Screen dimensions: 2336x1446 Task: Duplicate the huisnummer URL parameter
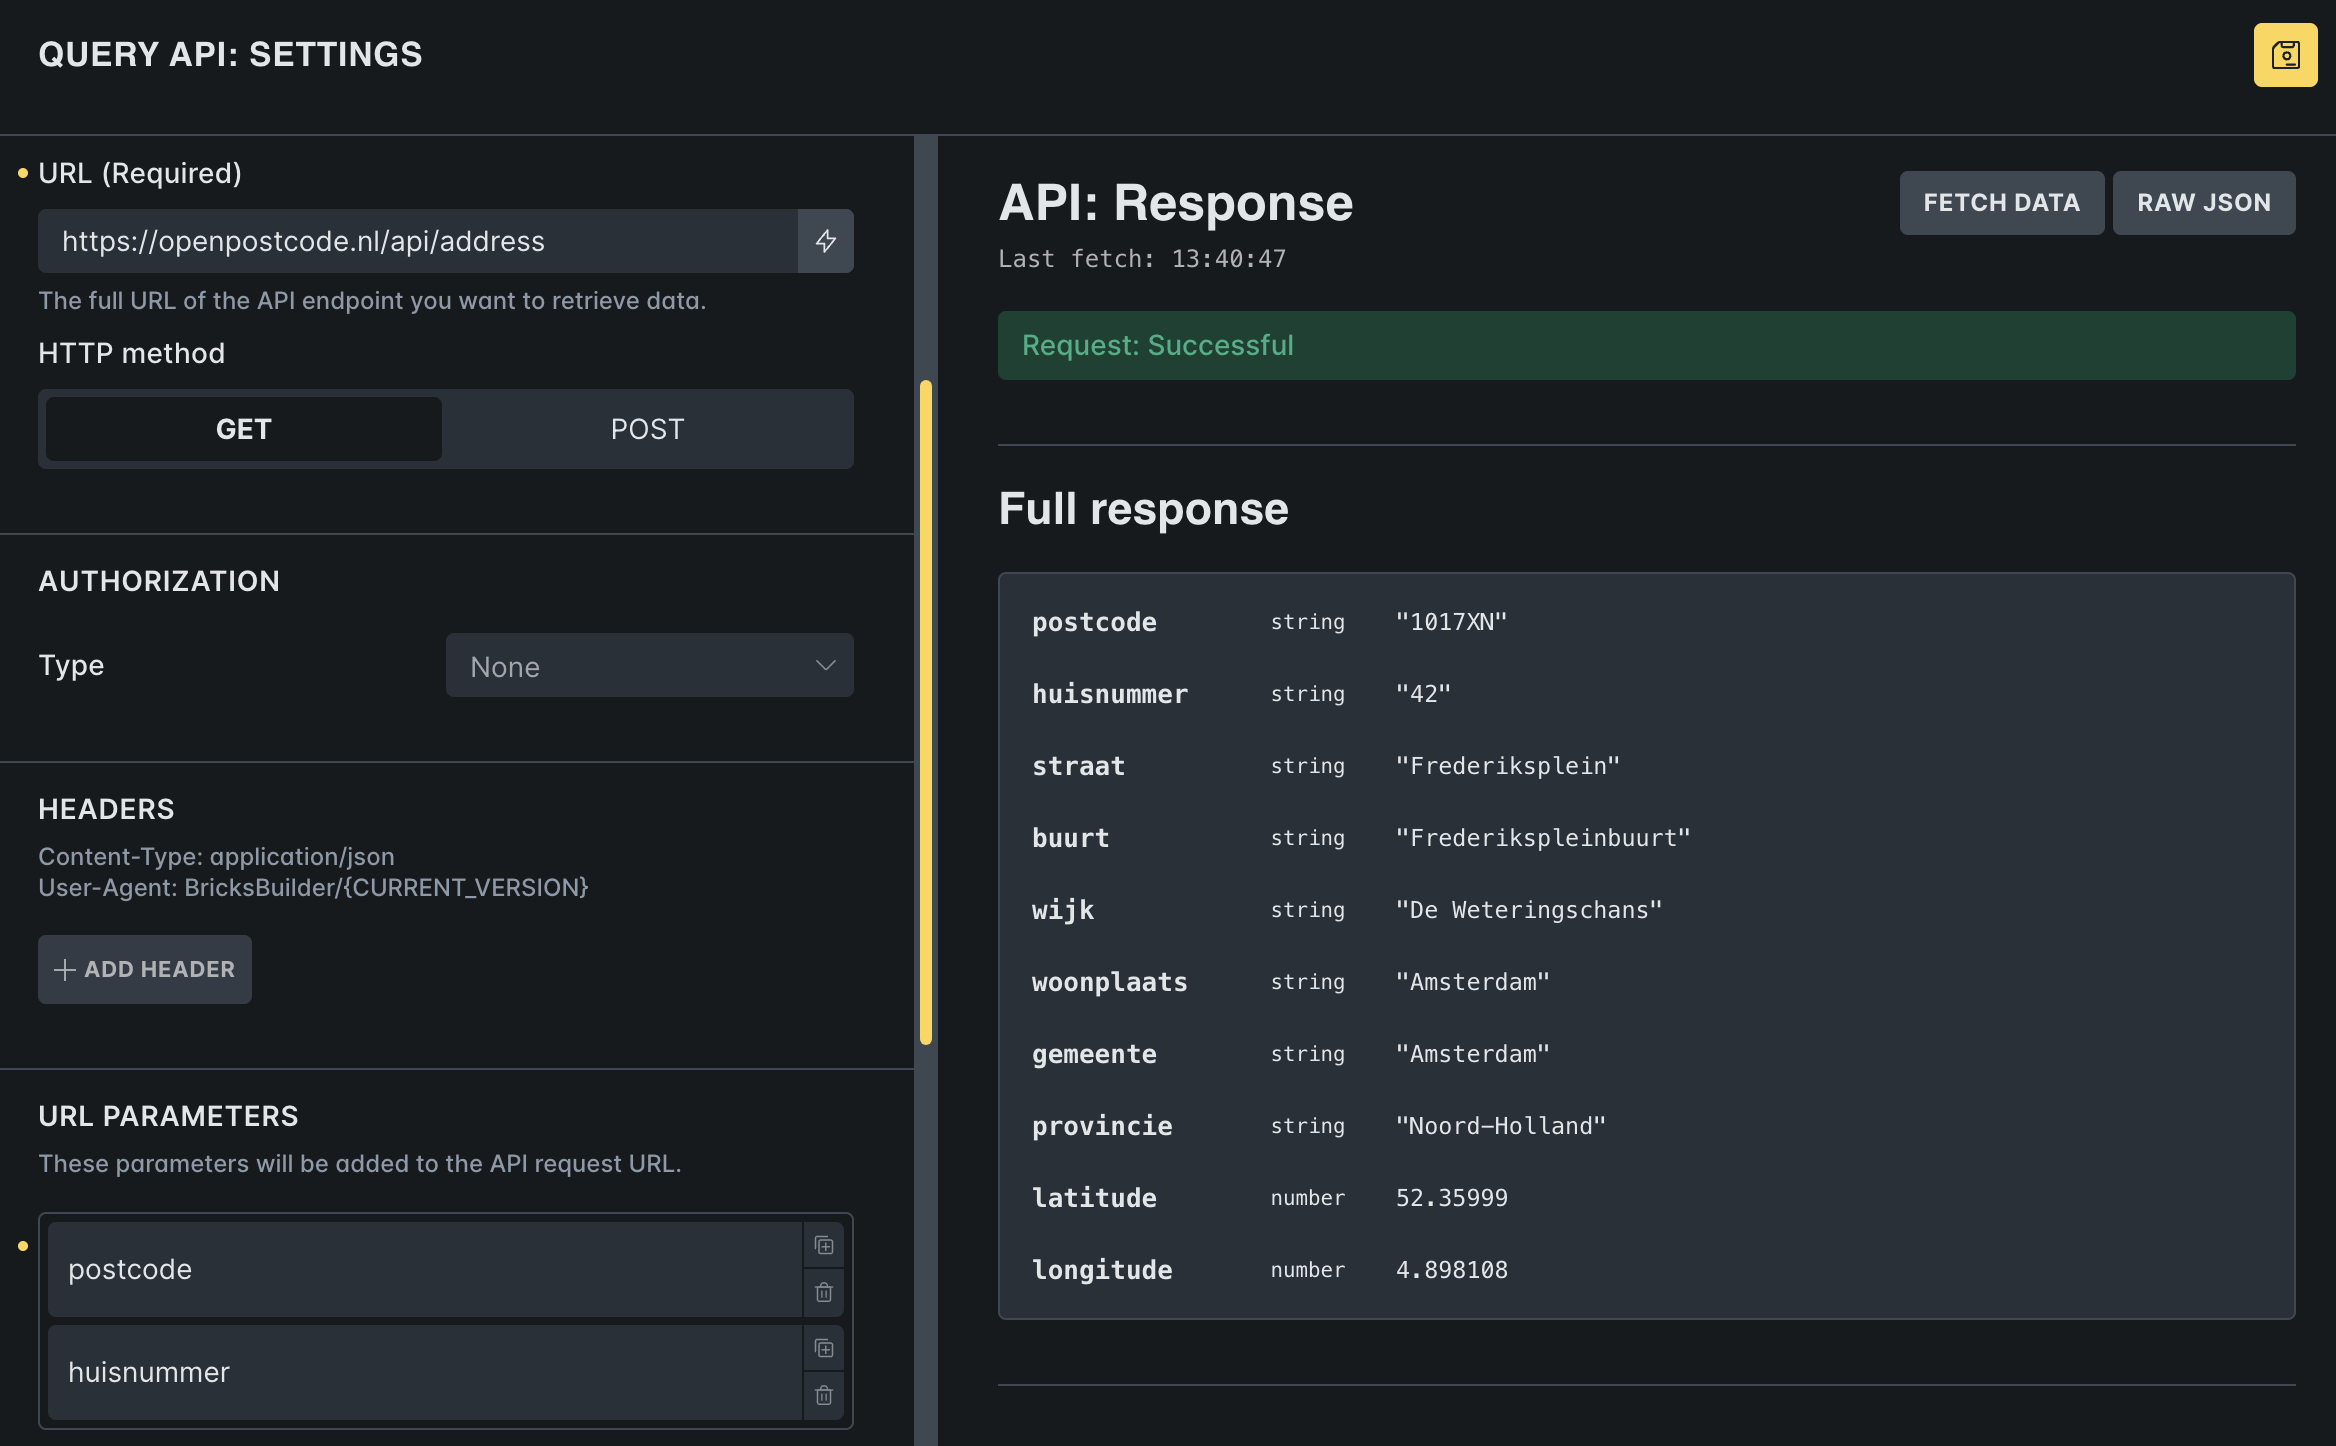[824, 1348]
